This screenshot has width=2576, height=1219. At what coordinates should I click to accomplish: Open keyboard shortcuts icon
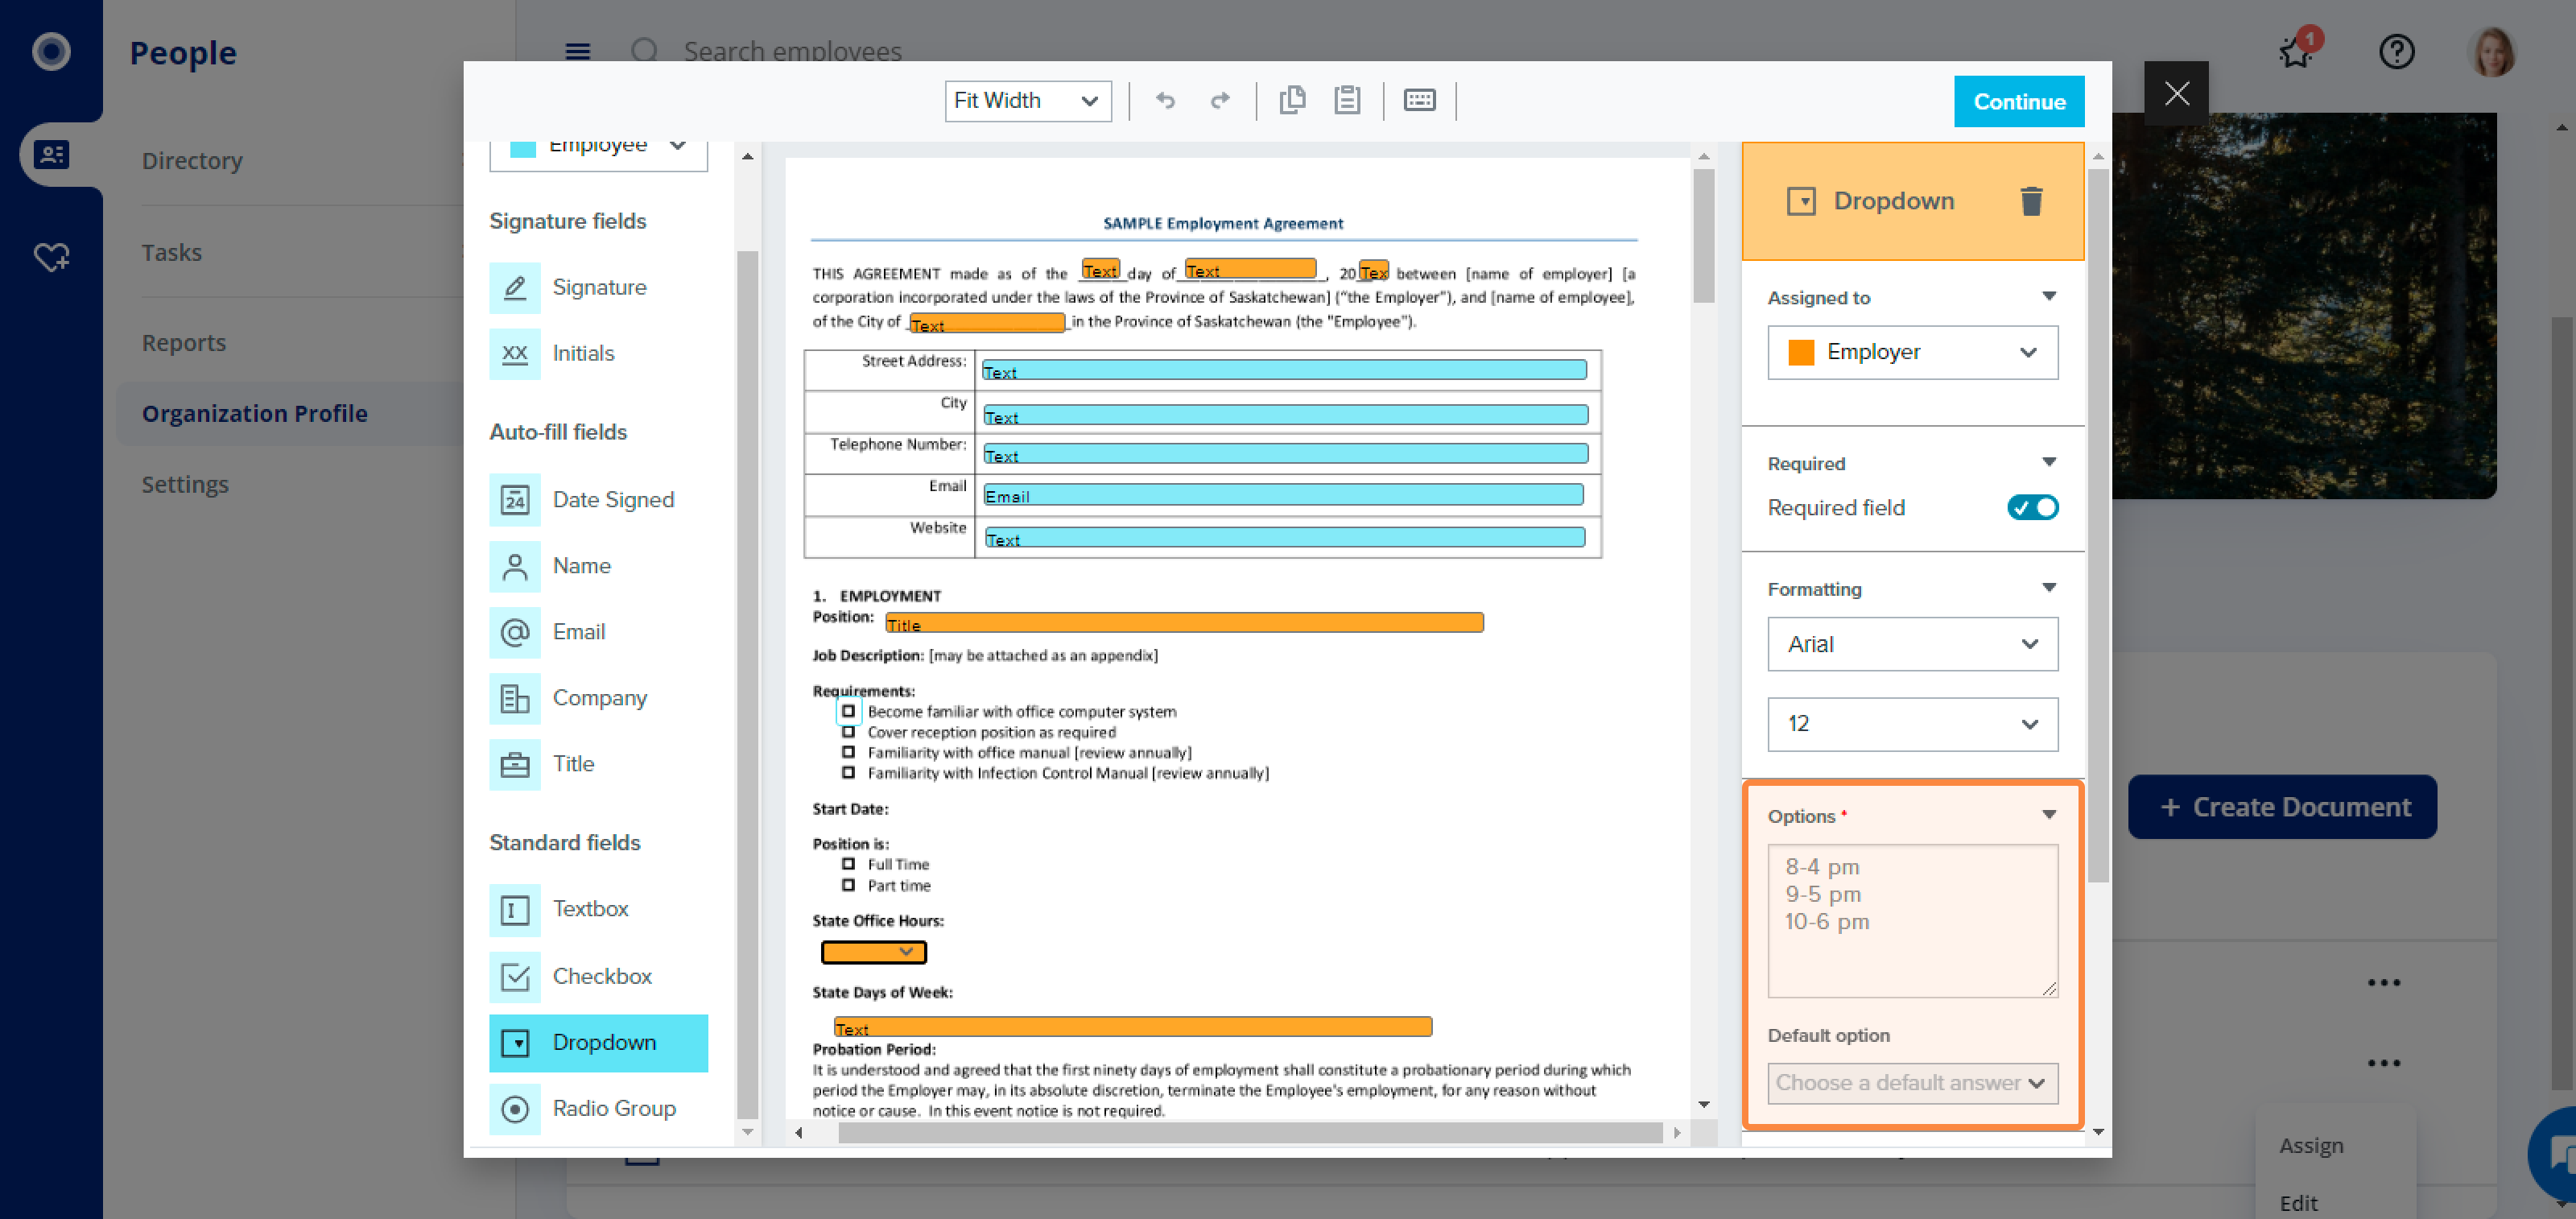point(1419,100)
